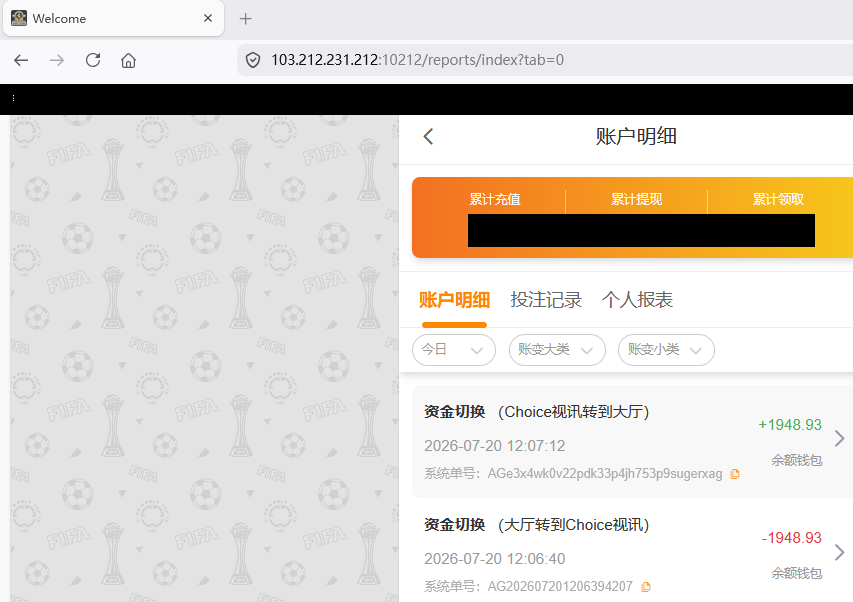
Task: Go back using the browser back arrow
Action: [21, 60]
